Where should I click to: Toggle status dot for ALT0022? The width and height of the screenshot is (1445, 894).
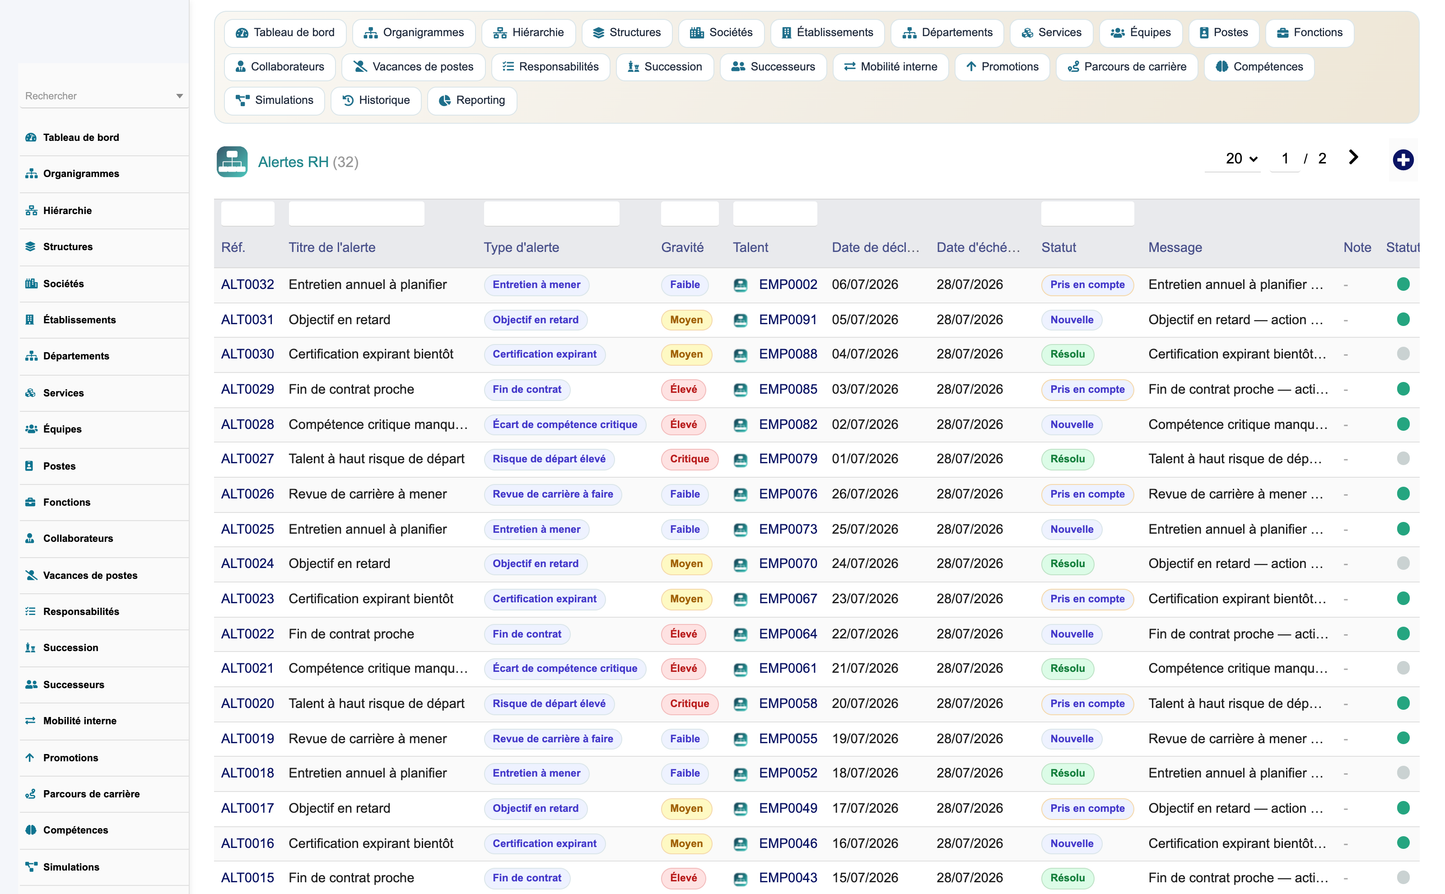(1403, 634)
